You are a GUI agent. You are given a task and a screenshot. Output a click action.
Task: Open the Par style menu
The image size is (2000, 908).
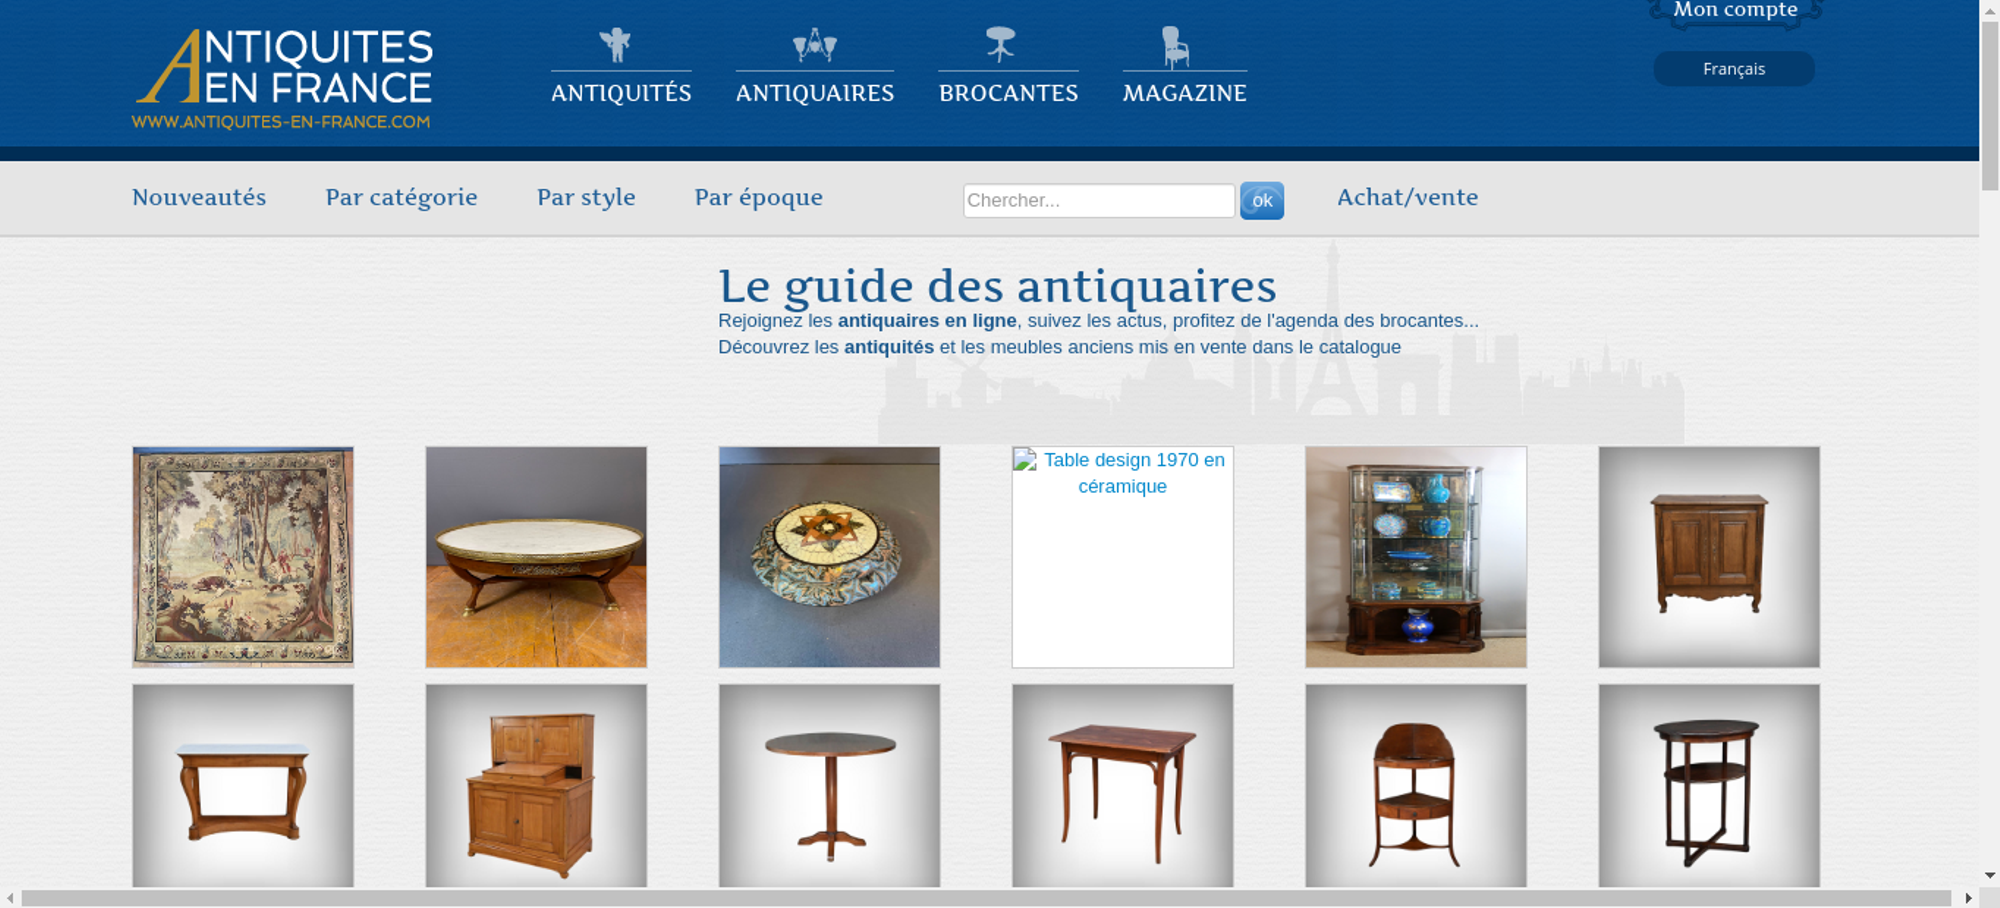tap(586, 198)
